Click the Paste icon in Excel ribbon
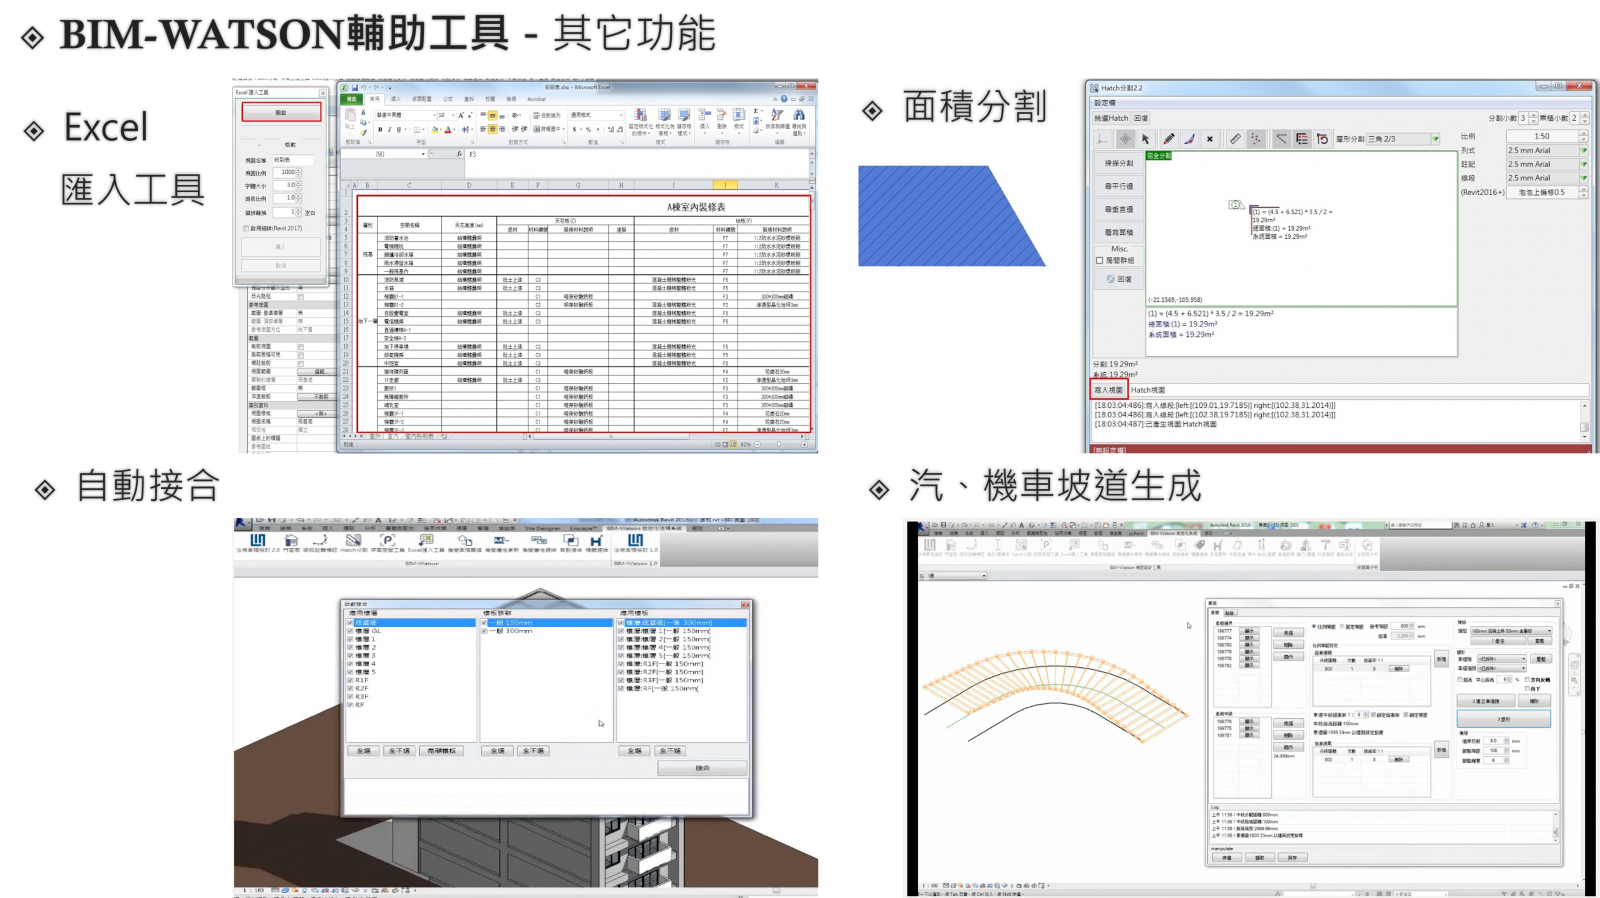The height and width of the screenshot is (898, 1600). [x=350, y=117]
